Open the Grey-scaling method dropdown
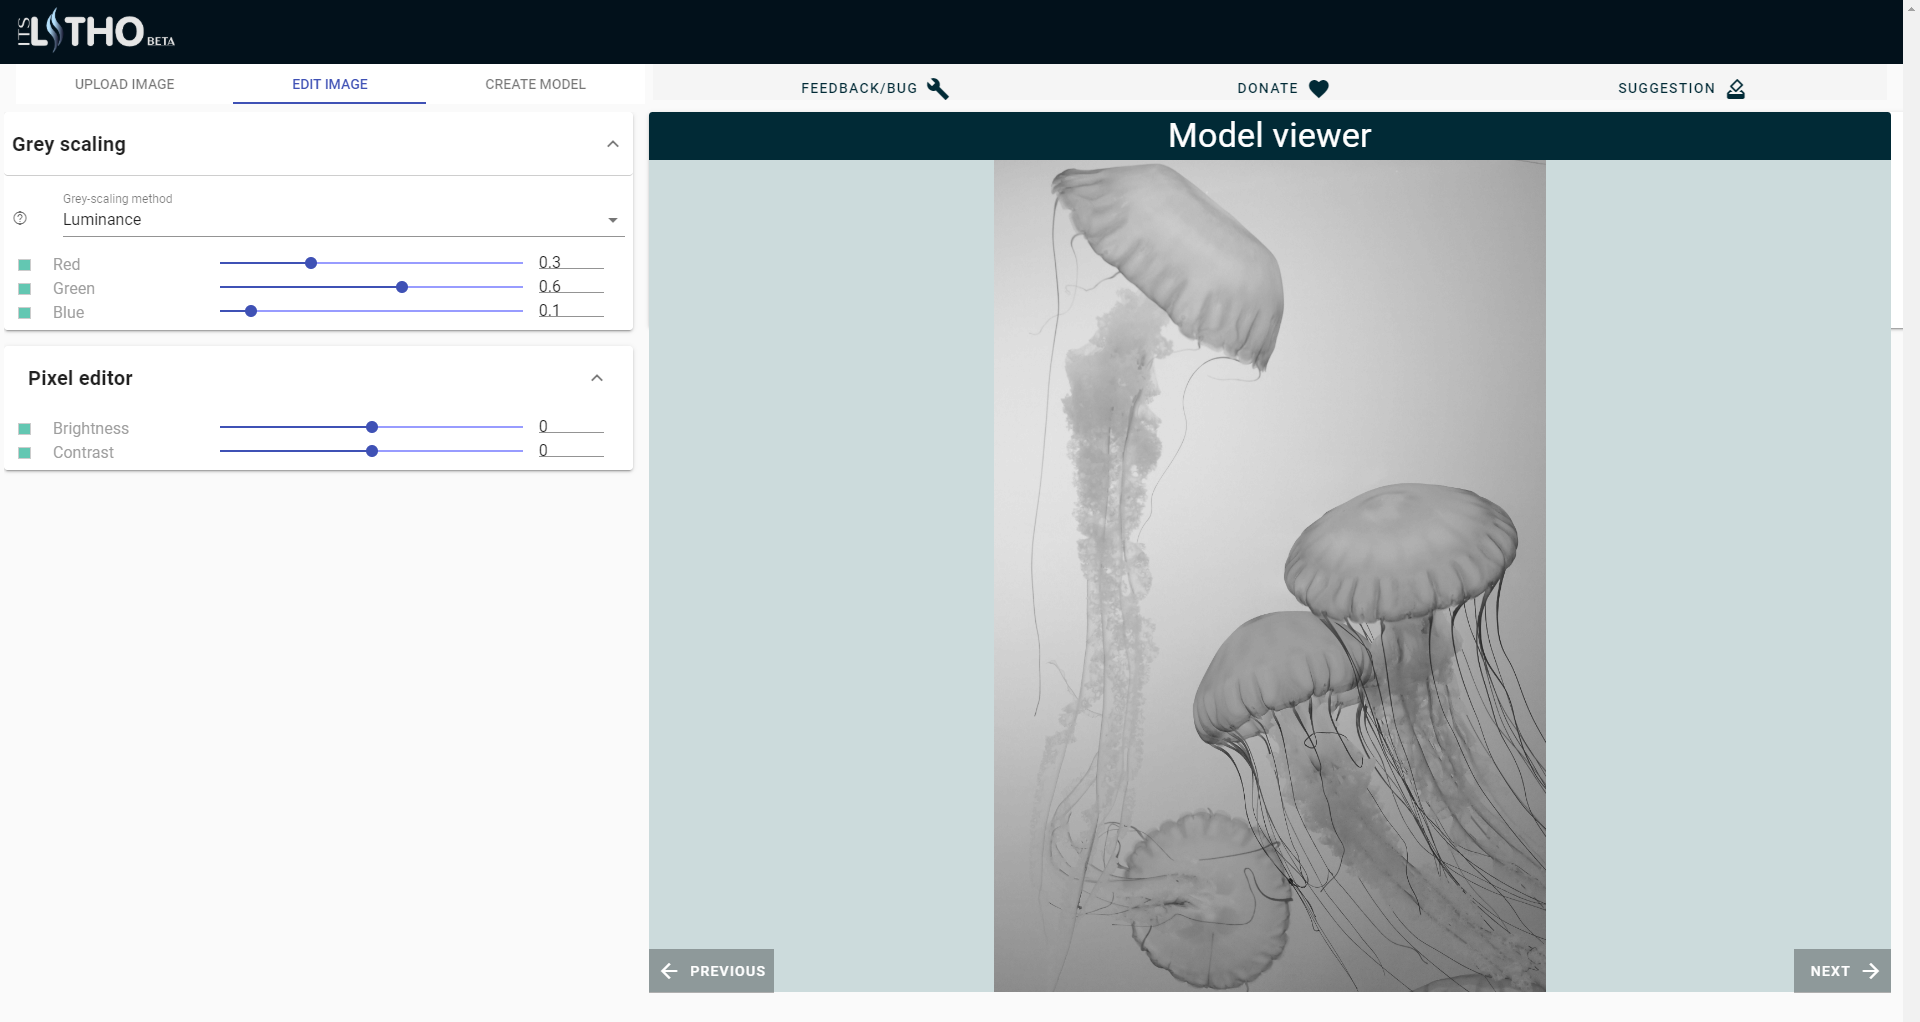The image size is (1920, 1022). point(342,220)
